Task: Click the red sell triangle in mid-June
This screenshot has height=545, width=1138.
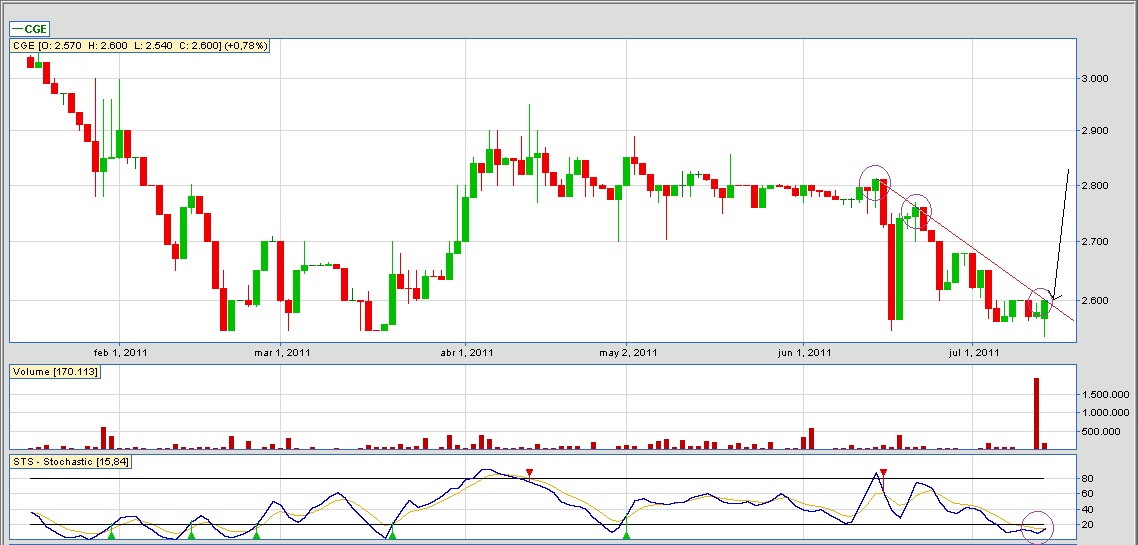Action: click(883, 472)
